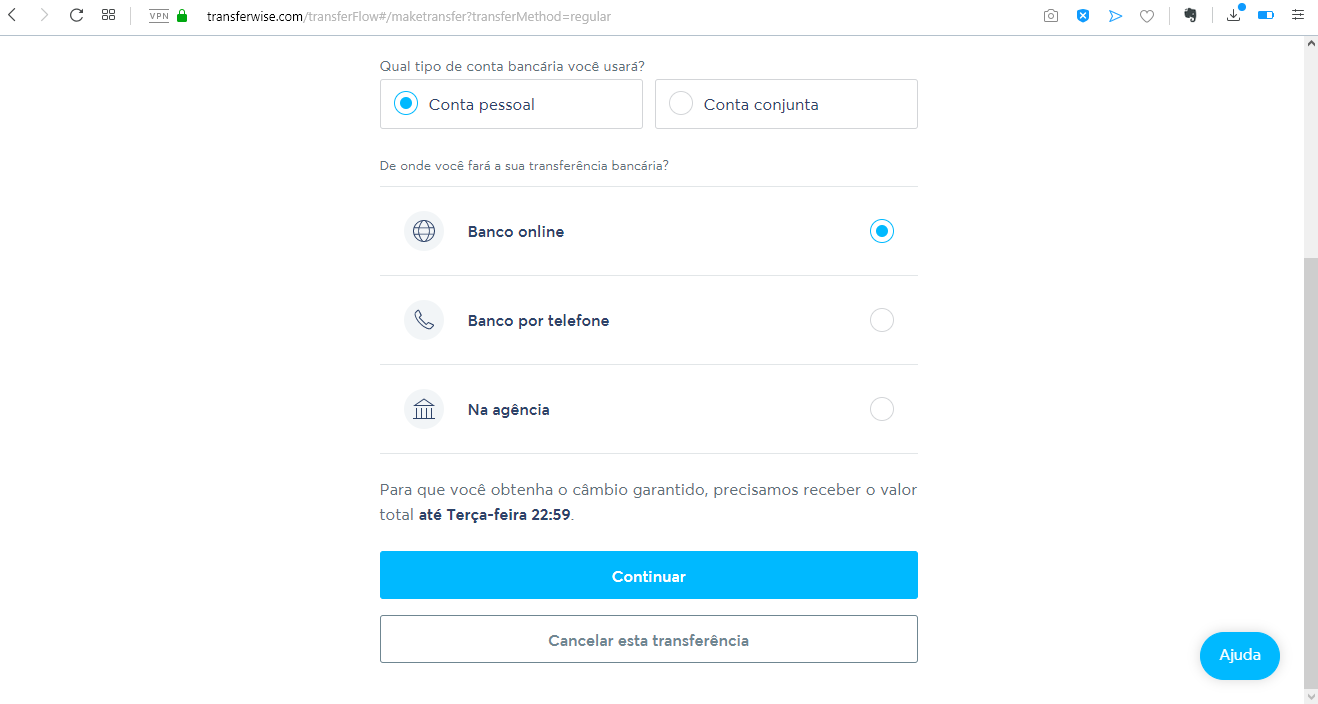The width and height of the screenshot is (1318, 704).
Task: Select the Conta pessoal option
Action: coord(511,104)
